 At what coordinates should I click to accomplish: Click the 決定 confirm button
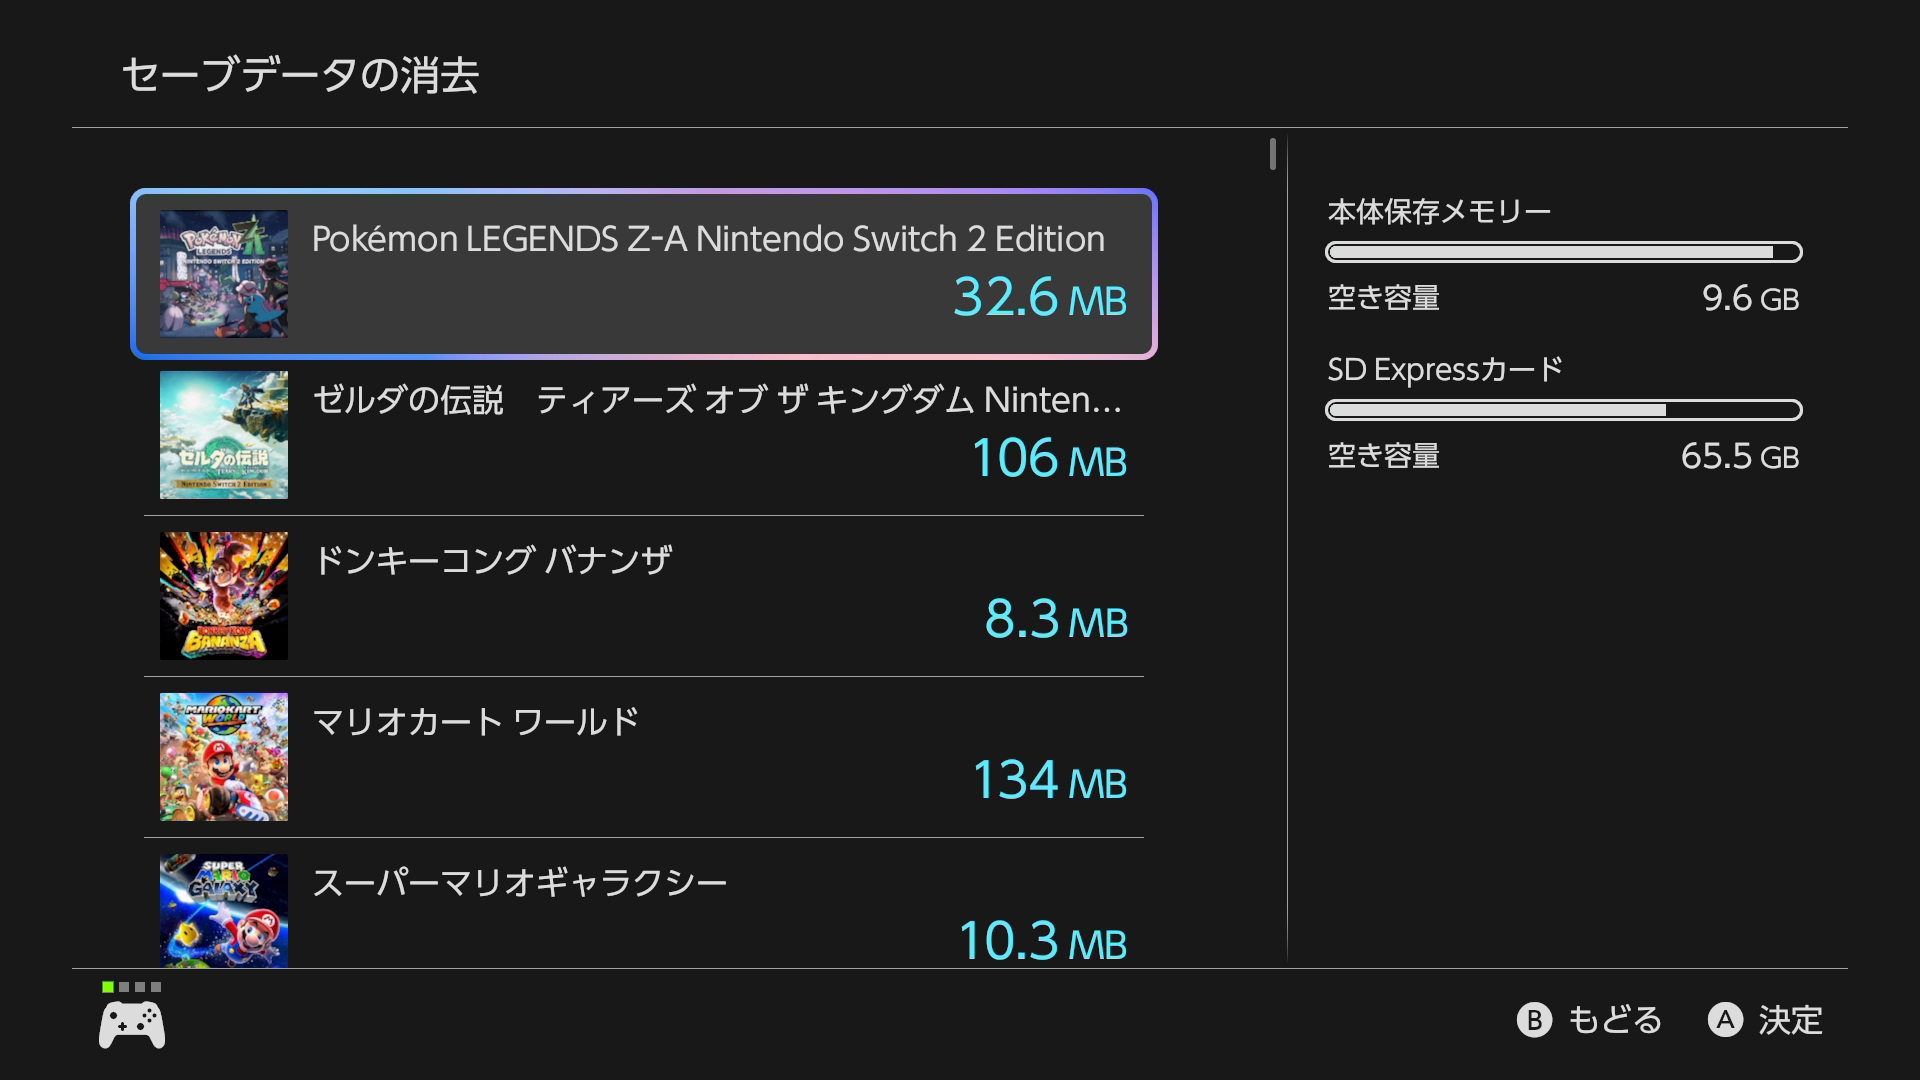click(x=1766, y=1020)
